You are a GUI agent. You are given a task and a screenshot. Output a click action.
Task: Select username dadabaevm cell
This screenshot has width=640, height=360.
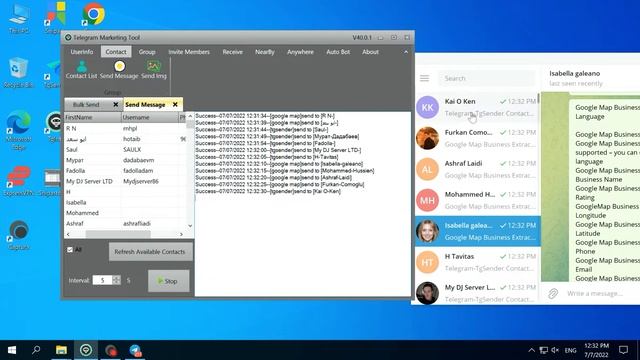[149, 160]
